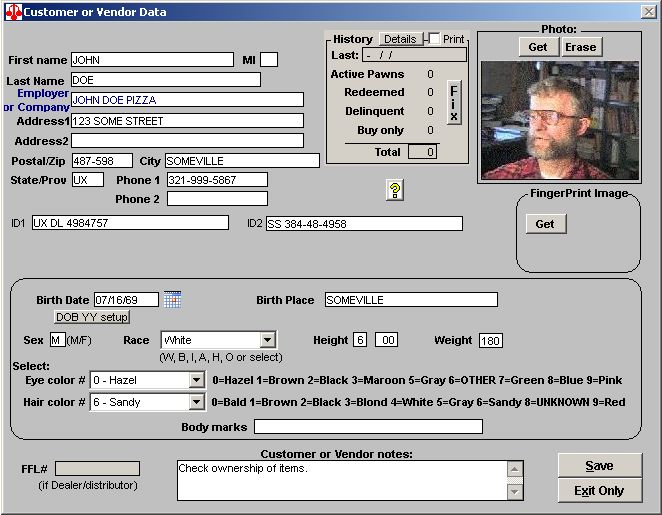Save the customer record
The height and width of the screenshot is (515, 662).
(599, 466)
